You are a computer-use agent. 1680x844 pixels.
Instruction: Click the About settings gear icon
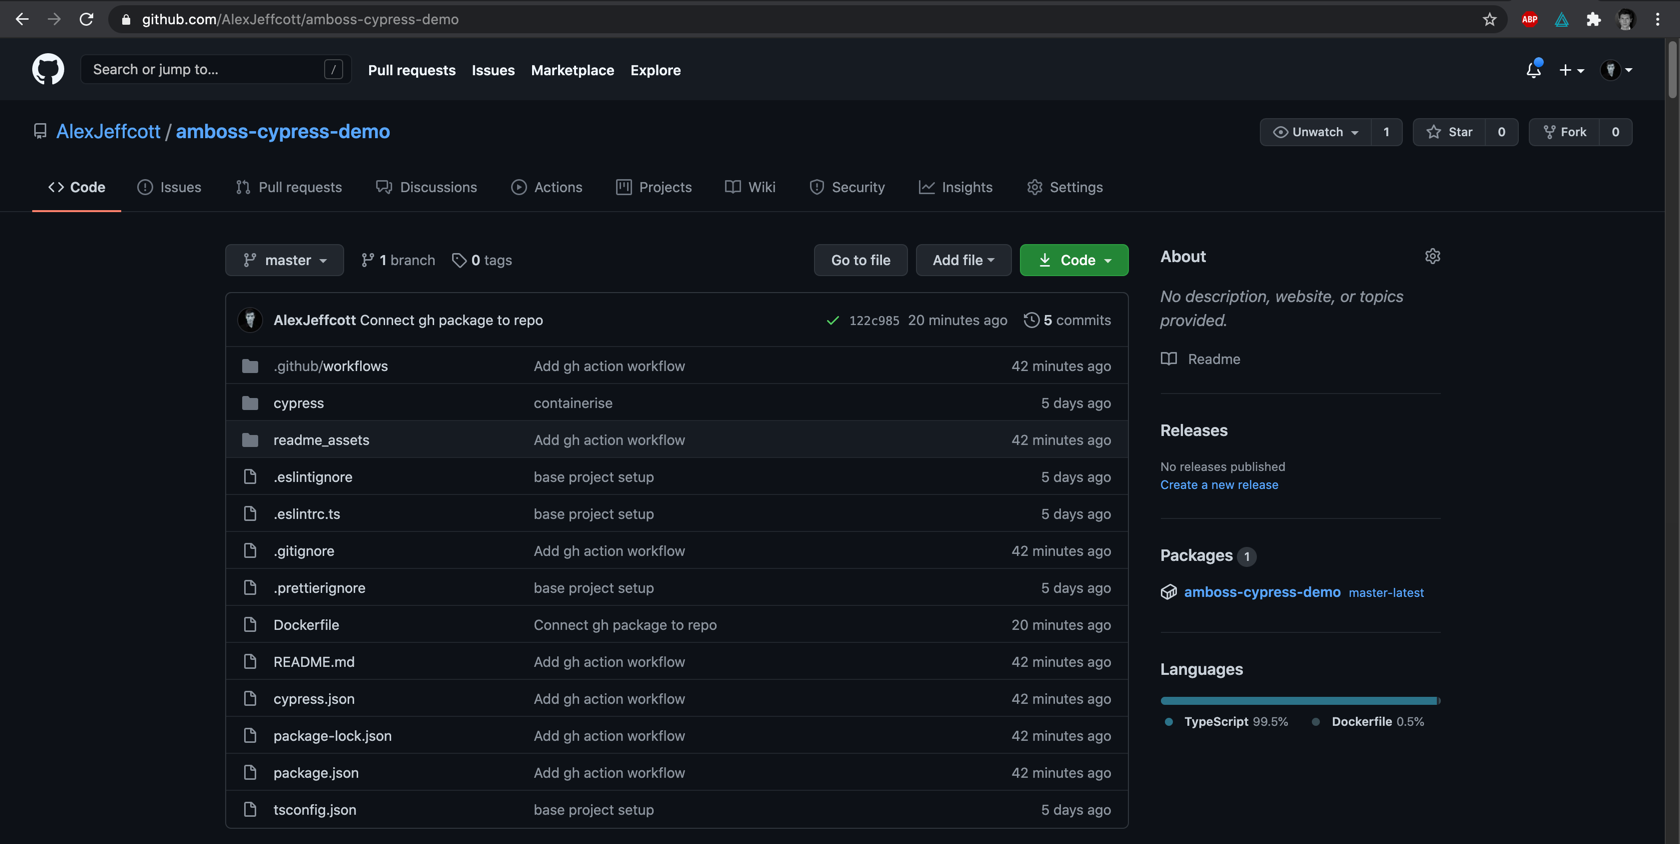click(x=1432, y=256)
